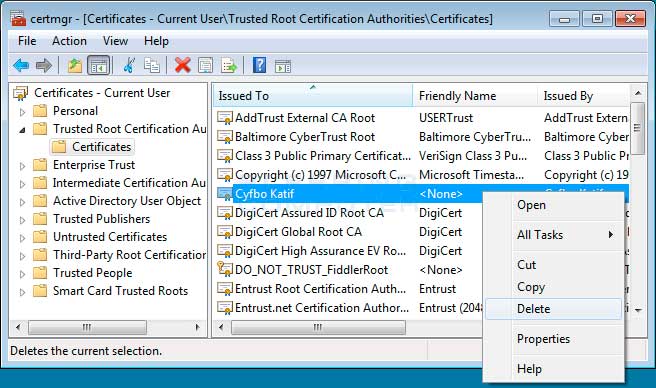Viewport: 656px width, 388px height.
Task: Open the File menu
Action: (27, 41)
